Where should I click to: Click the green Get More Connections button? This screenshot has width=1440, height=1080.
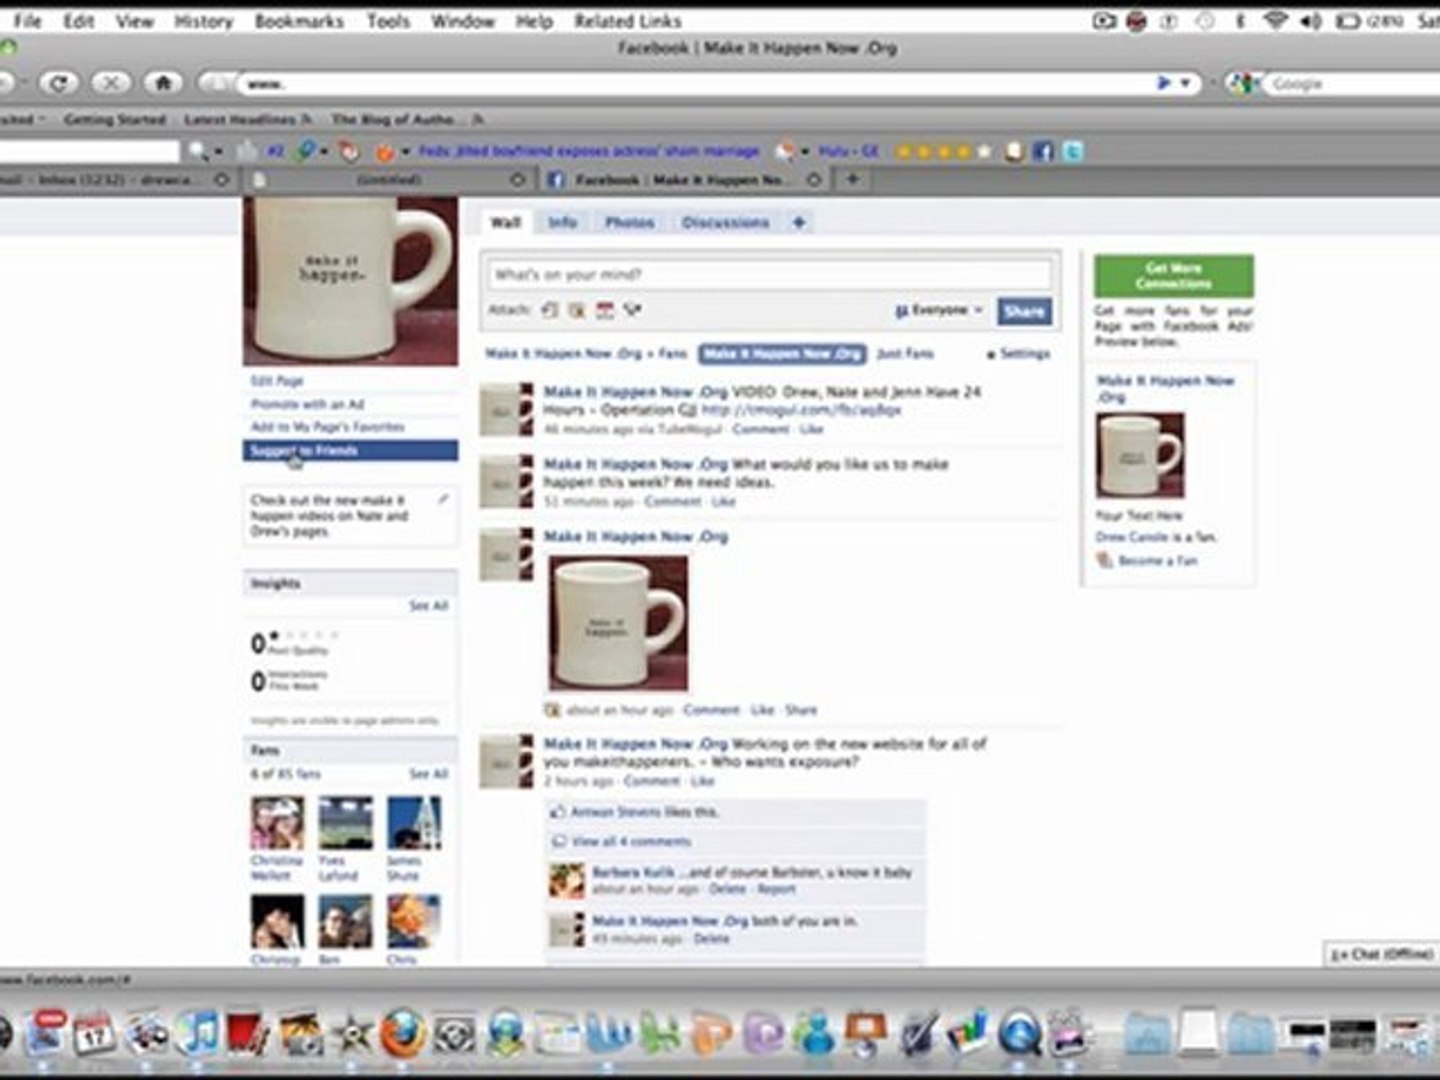(1173, 275)
